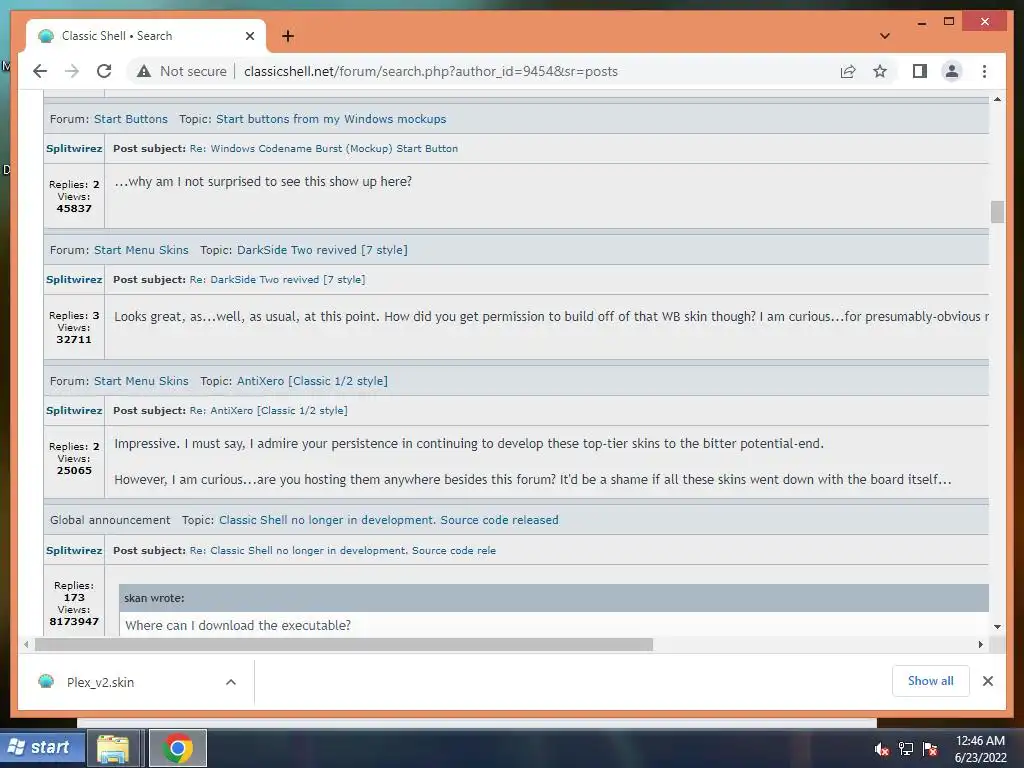View the Not secure site warning
The width and height of the screenshot is (1024, 768).
(x=182, y=71)
